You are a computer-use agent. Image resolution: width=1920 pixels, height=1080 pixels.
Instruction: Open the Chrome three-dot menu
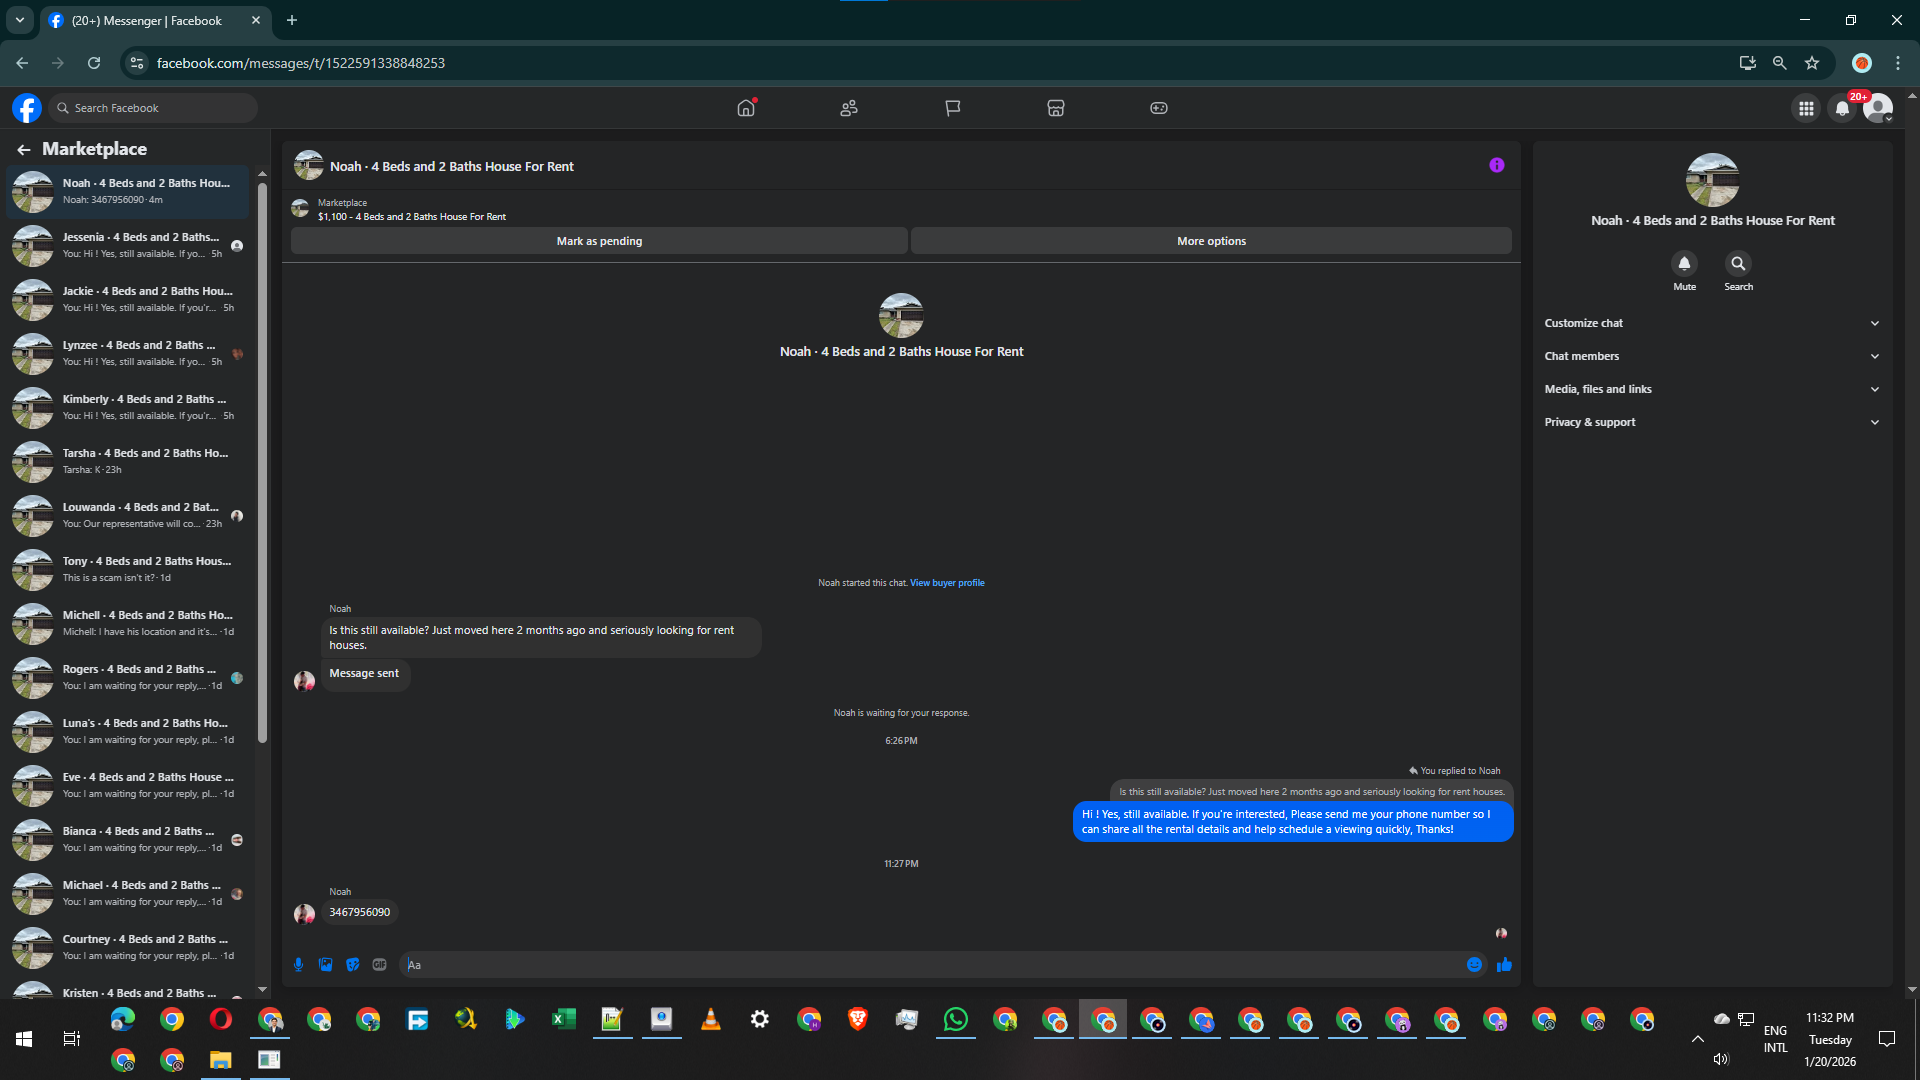tap(1898, 63)
